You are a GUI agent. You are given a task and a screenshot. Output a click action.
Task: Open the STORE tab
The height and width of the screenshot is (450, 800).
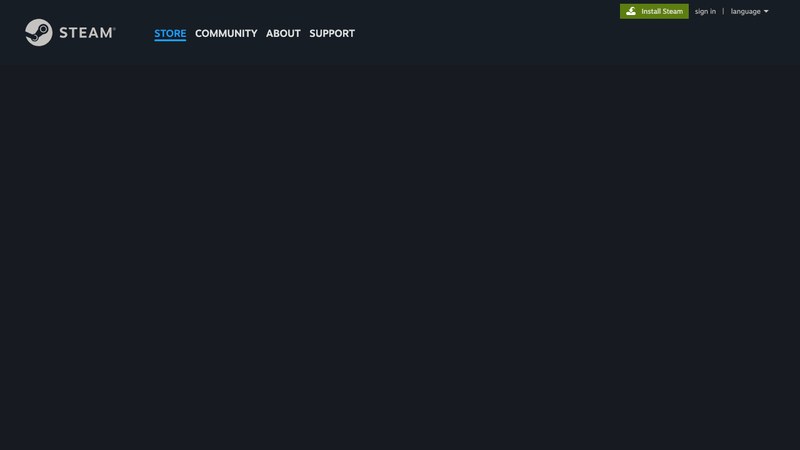[x=170, y=34]
